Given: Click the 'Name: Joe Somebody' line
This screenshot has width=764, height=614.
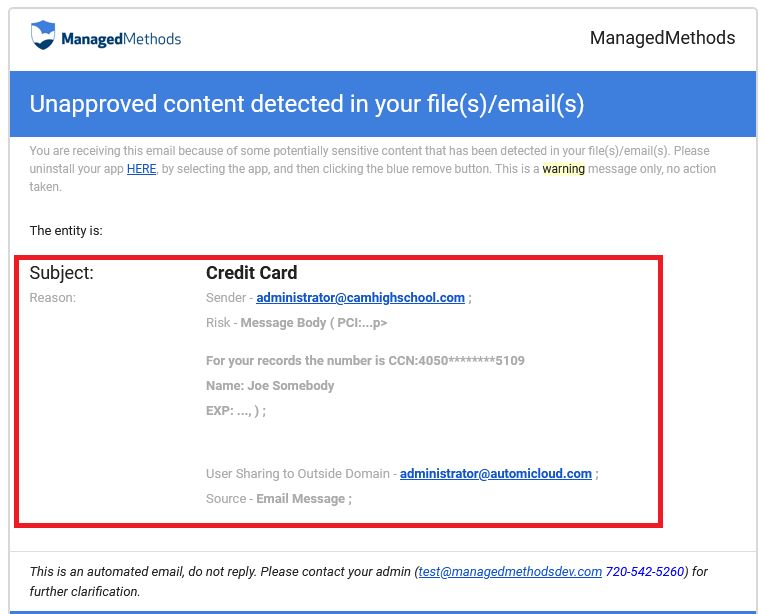Looking at the screenshot, I should click(270, 385).
